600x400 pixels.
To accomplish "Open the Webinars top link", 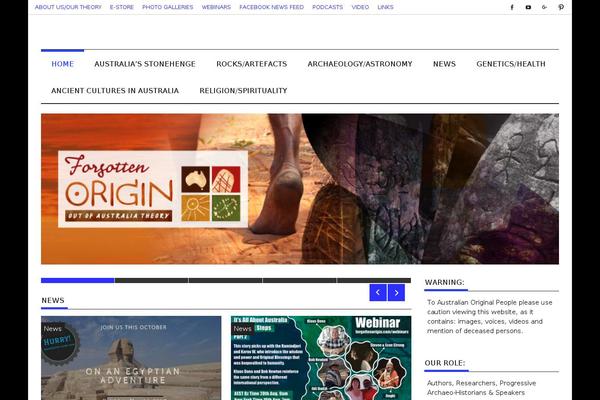I will (216, 7).
